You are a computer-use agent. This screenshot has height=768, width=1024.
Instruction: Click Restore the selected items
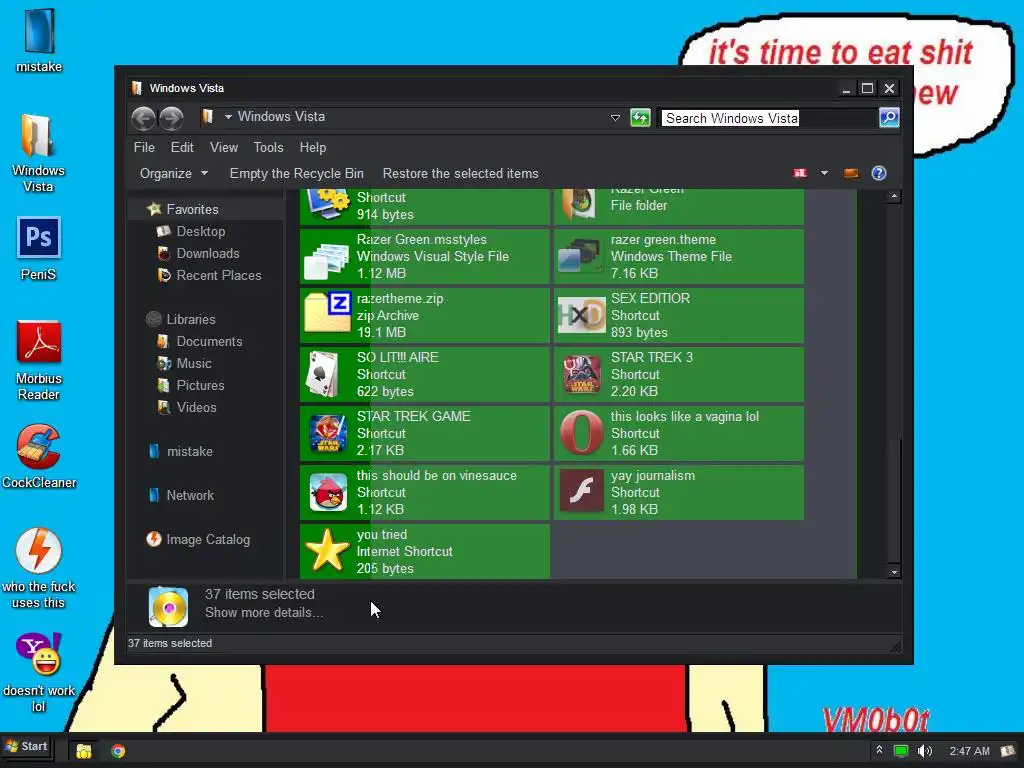point(460,174)
